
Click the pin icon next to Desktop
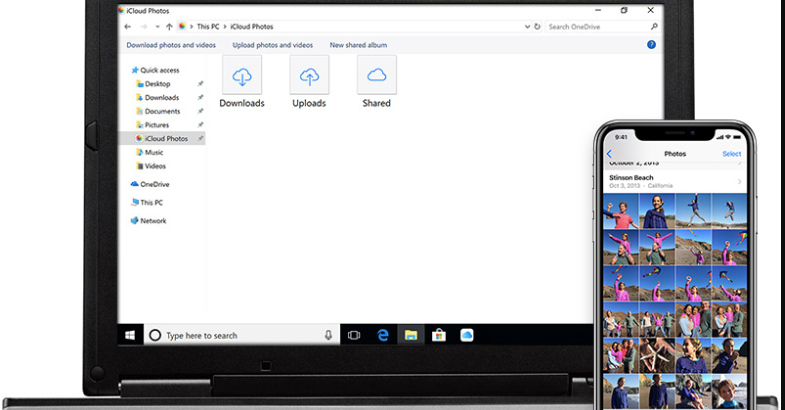(x=200, y=84)
